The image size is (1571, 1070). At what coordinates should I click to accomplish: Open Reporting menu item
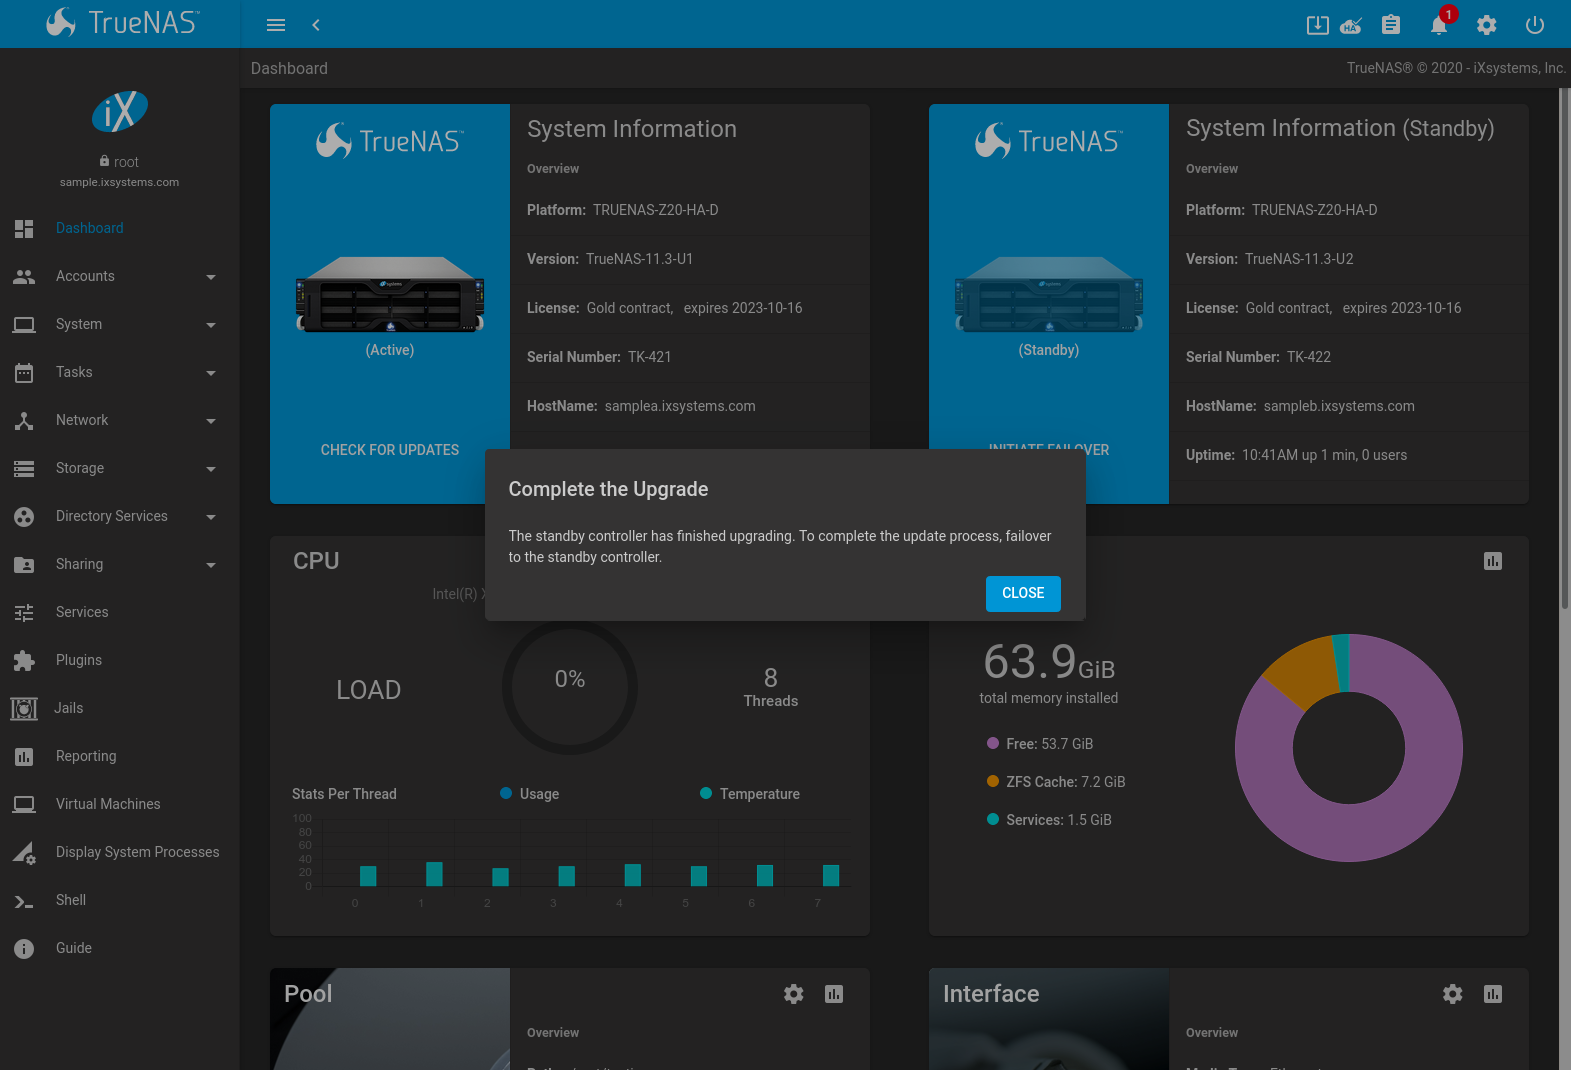coord(120,756)
